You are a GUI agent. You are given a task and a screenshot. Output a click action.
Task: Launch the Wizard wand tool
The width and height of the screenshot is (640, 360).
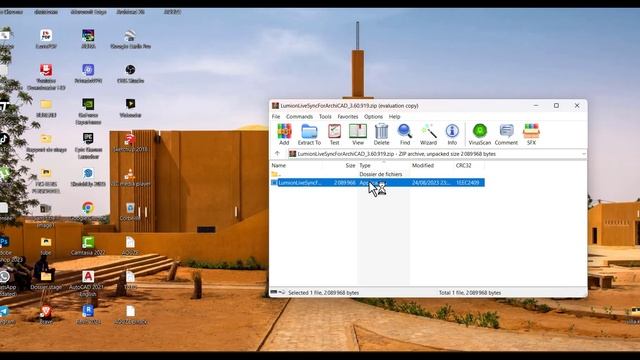tap(428, 135)
